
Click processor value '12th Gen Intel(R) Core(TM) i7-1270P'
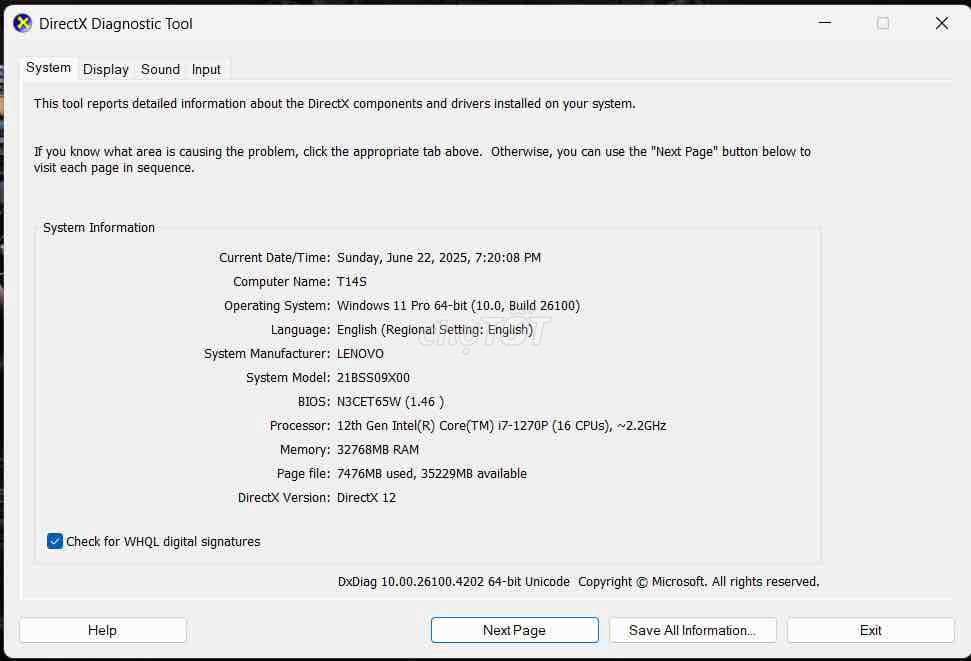pyautogui.click(x=442, y=426)
